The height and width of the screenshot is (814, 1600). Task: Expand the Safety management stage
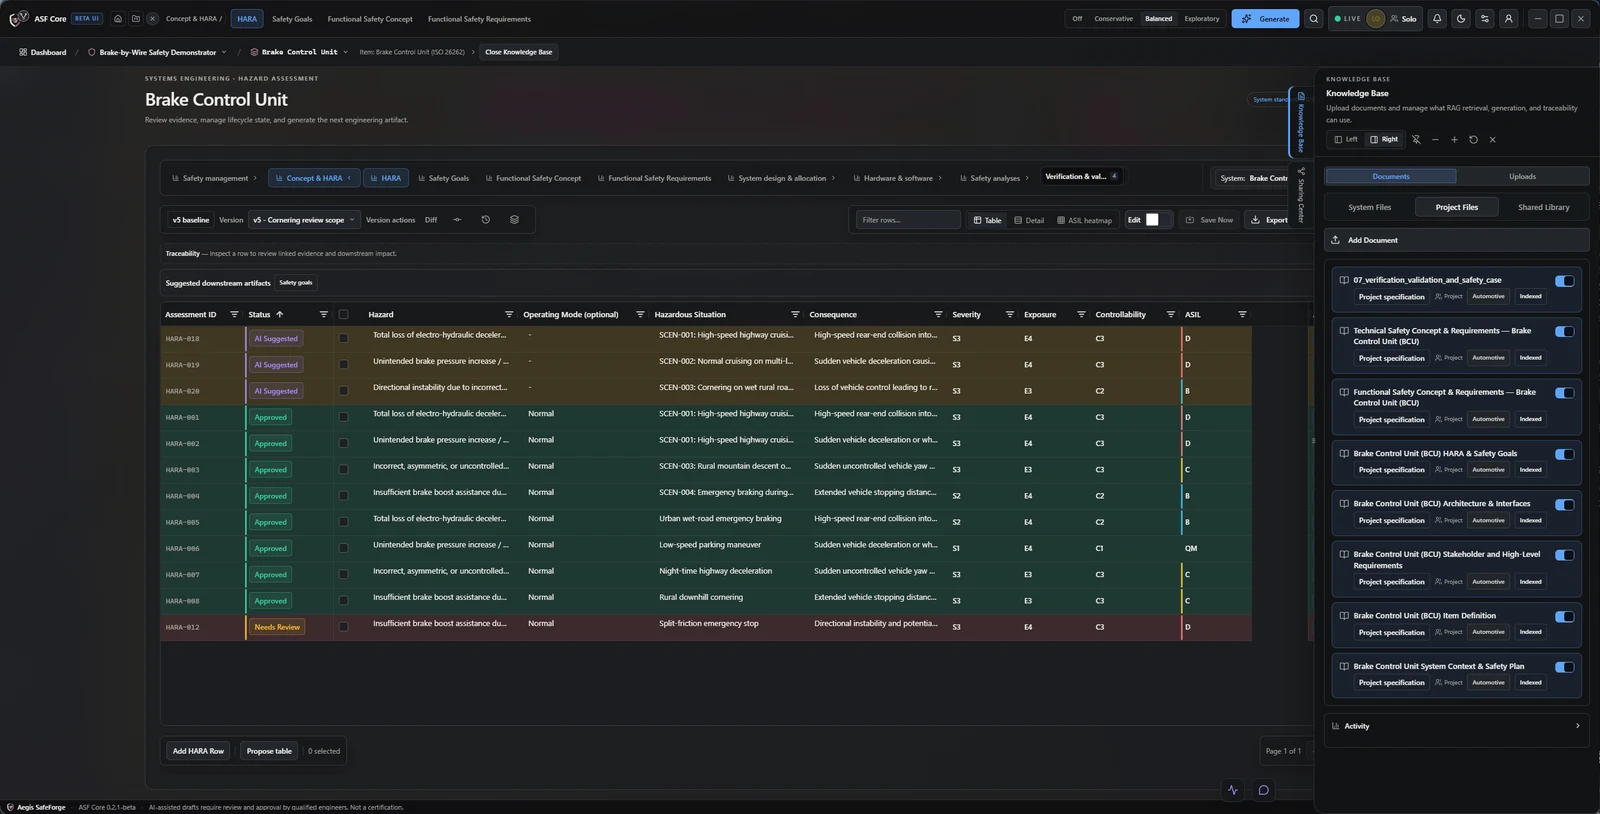(214, 178)
